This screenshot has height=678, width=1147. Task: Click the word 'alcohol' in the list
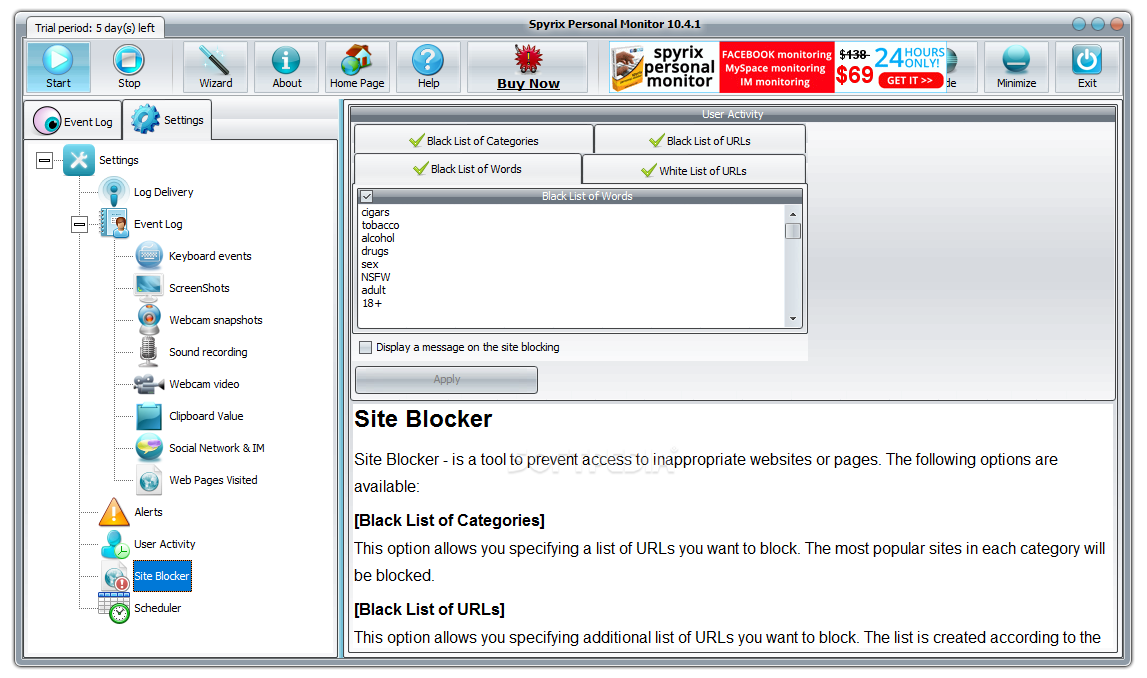377,238
